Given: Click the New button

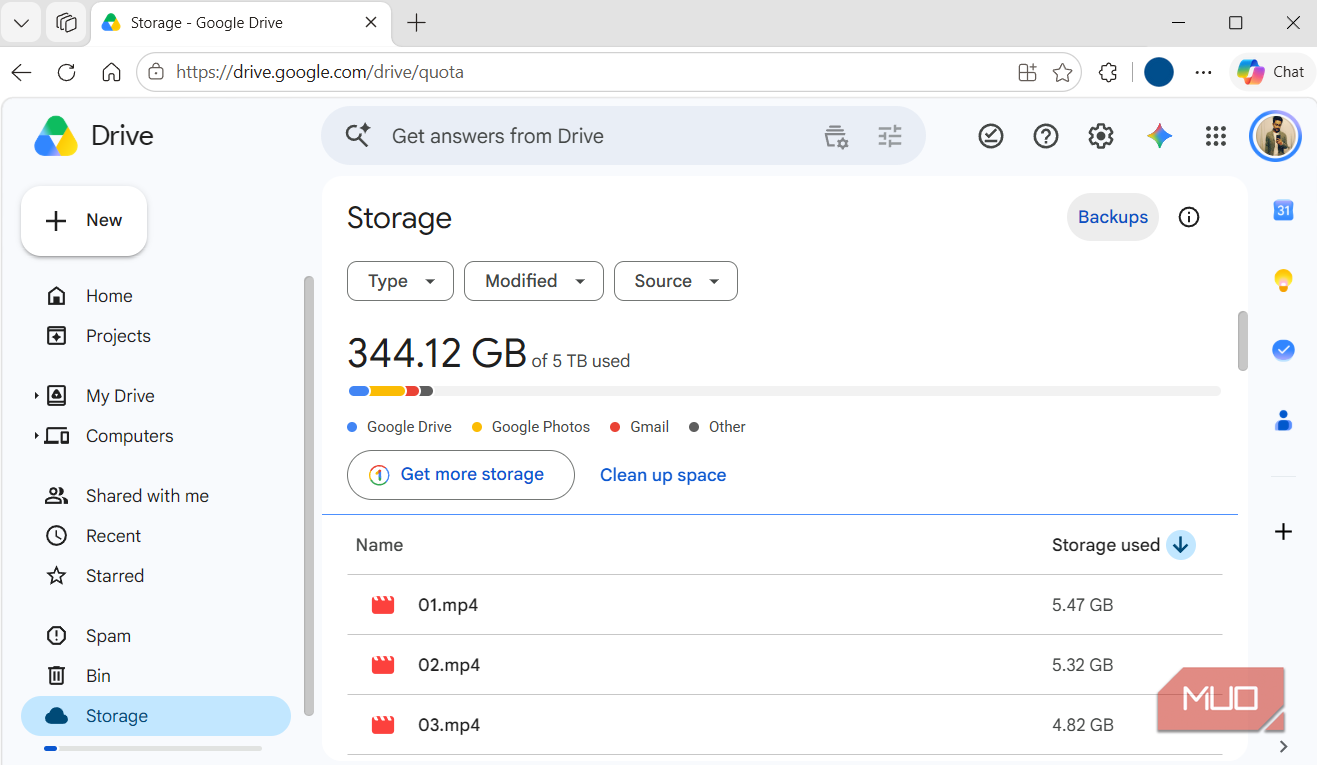Looking at the screenshot, I should pos(84,221).
